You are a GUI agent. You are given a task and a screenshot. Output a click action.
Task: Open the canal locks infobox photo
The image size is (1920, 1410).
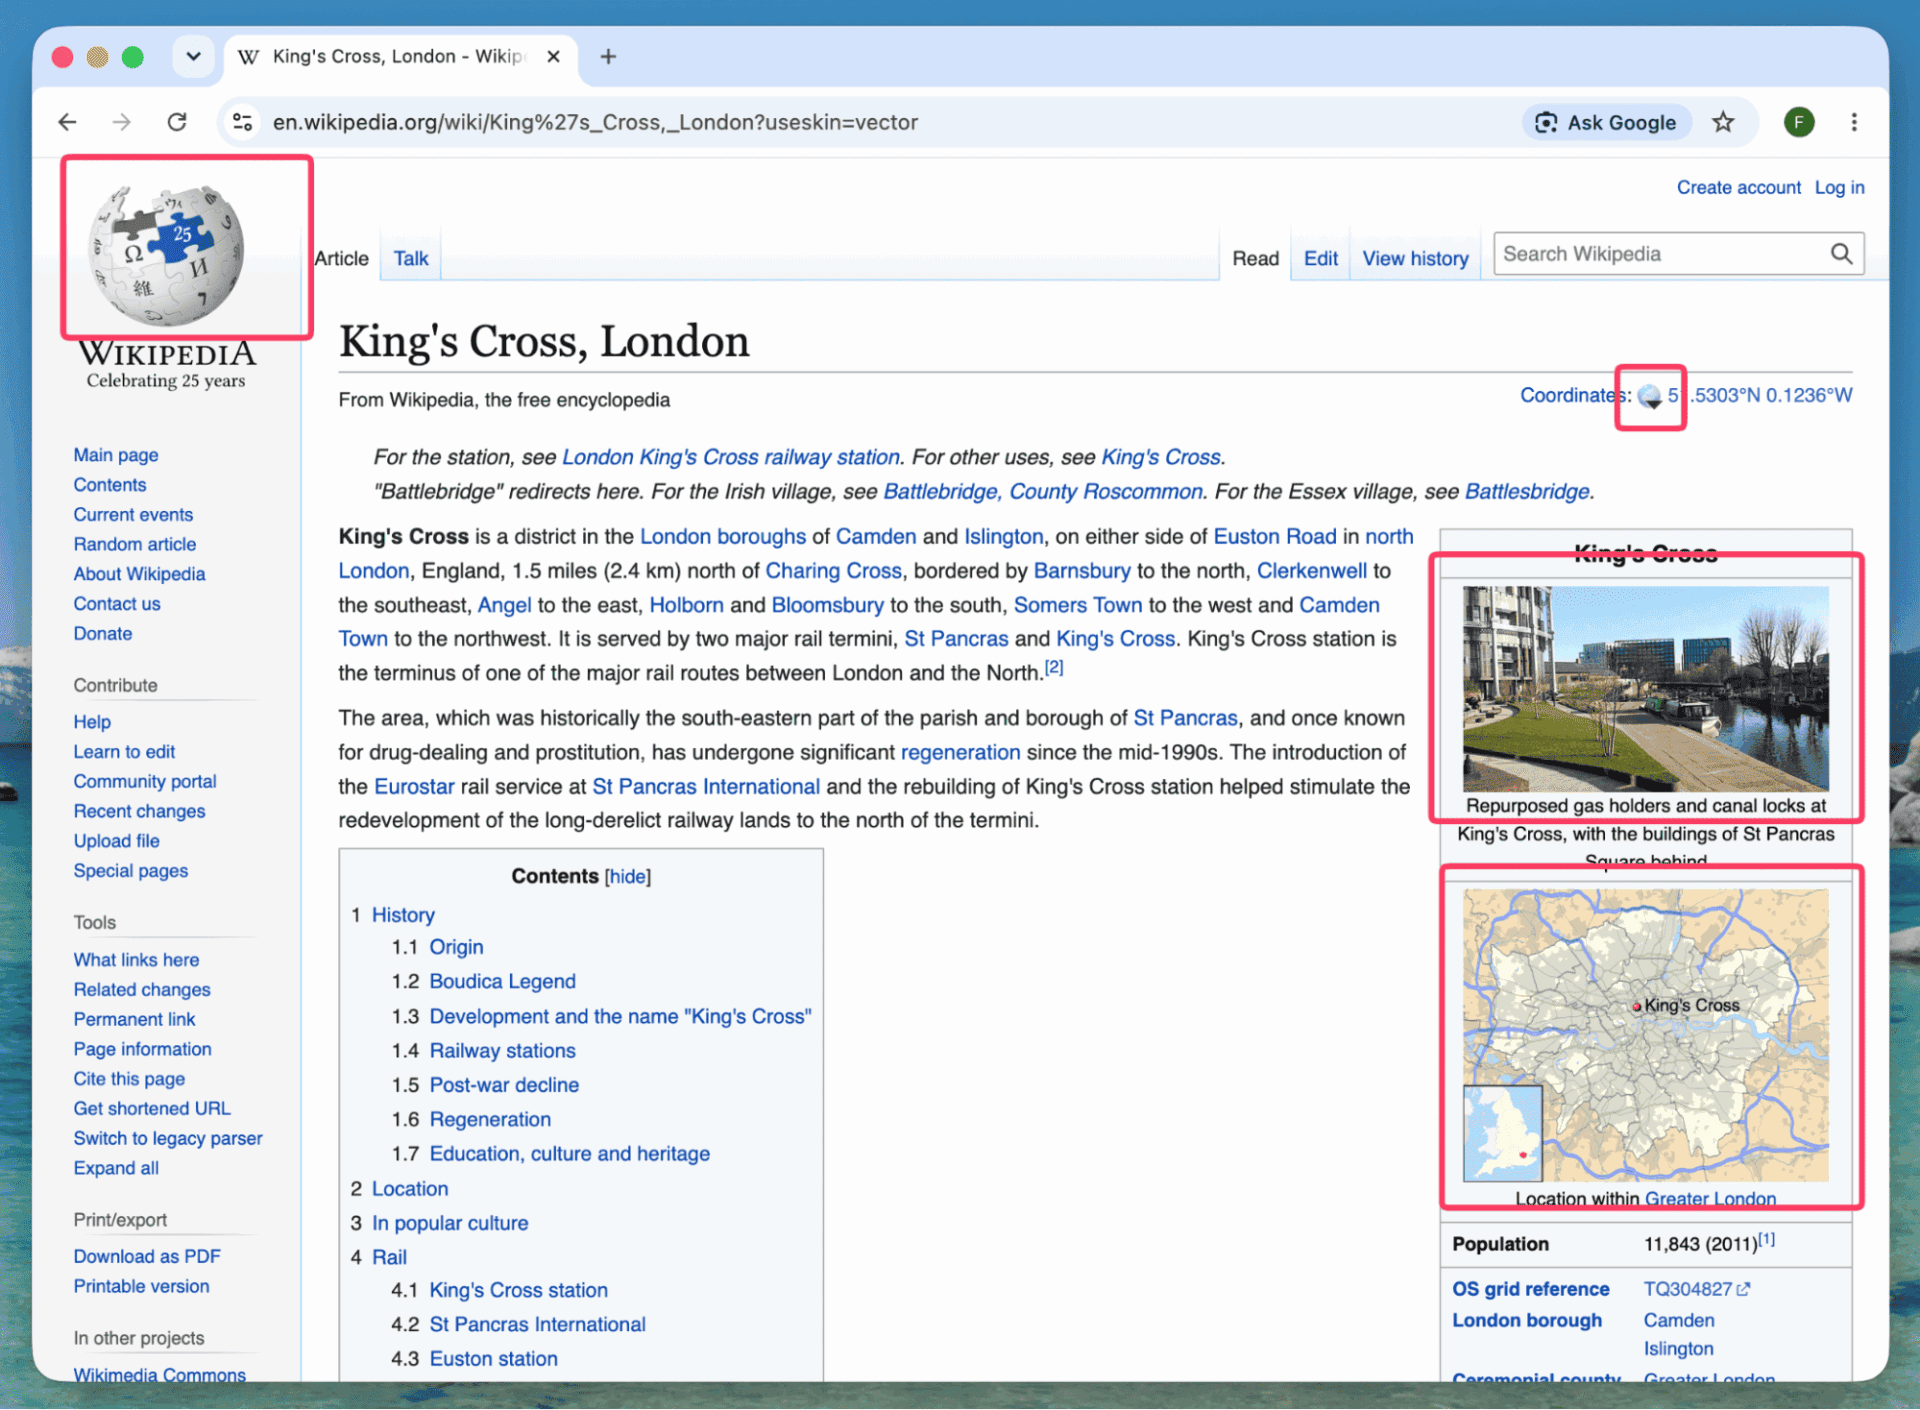click(x=1645, y=689)
